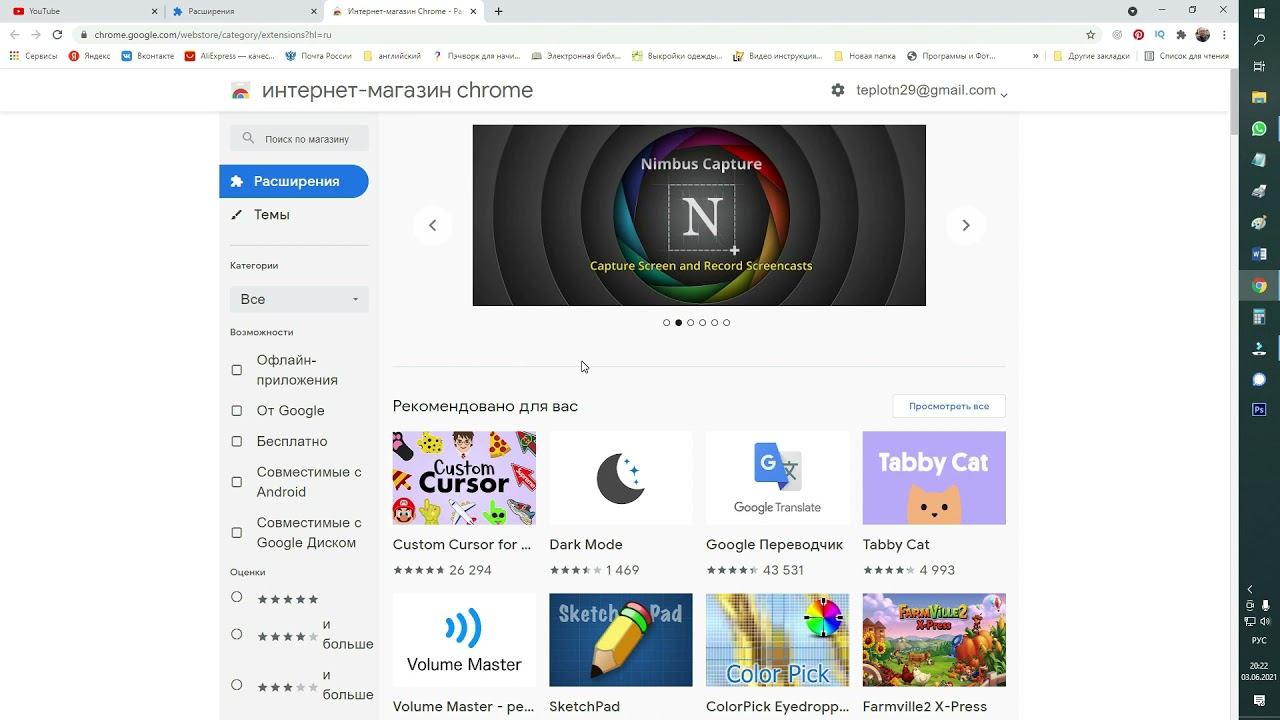Check the Бесплатно filter
This screenshot has width=1280, height=720.
click(x=237, y=441)
